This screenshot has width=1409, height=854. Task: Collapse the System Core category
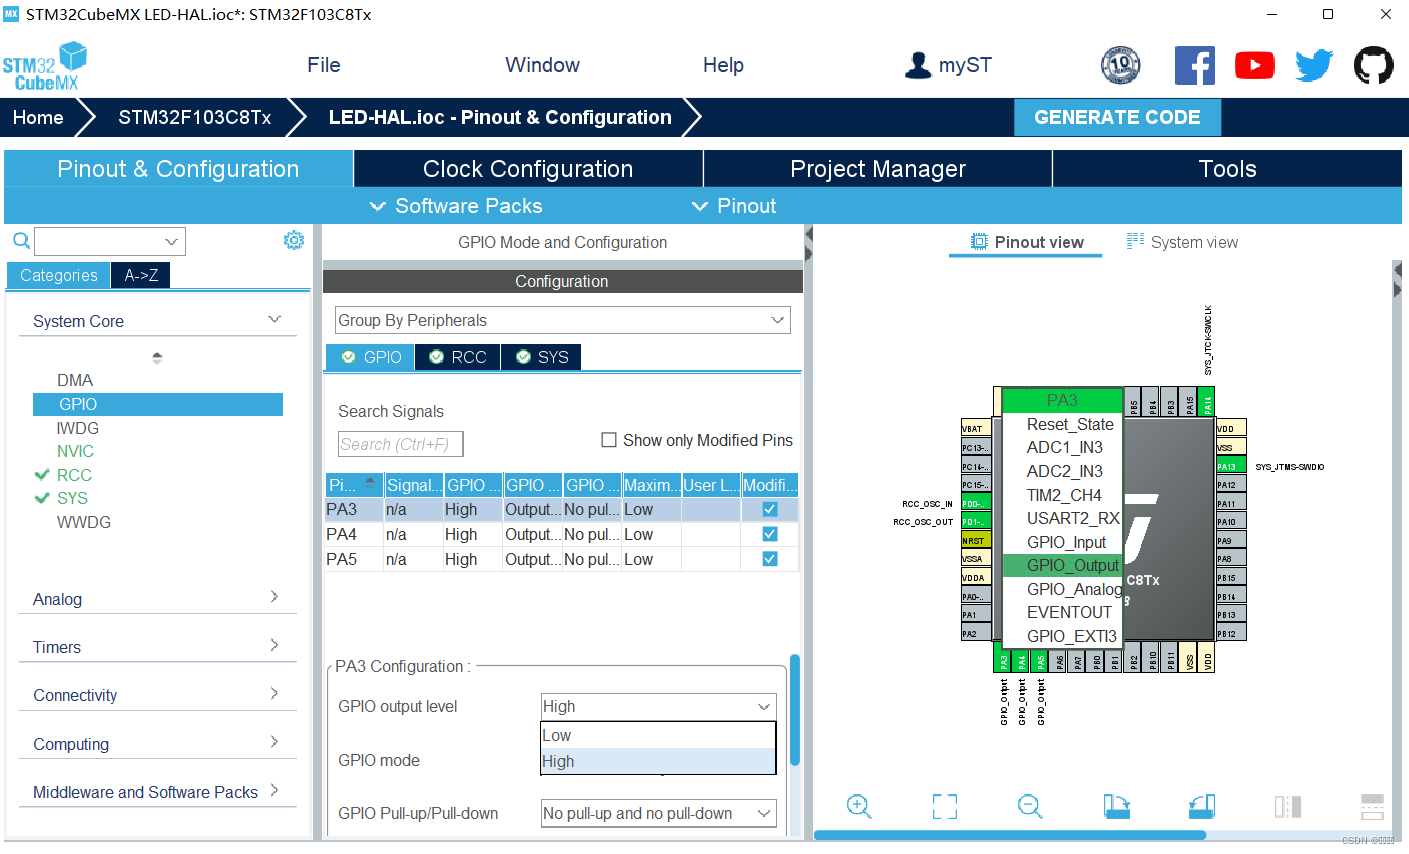(274, 320)
